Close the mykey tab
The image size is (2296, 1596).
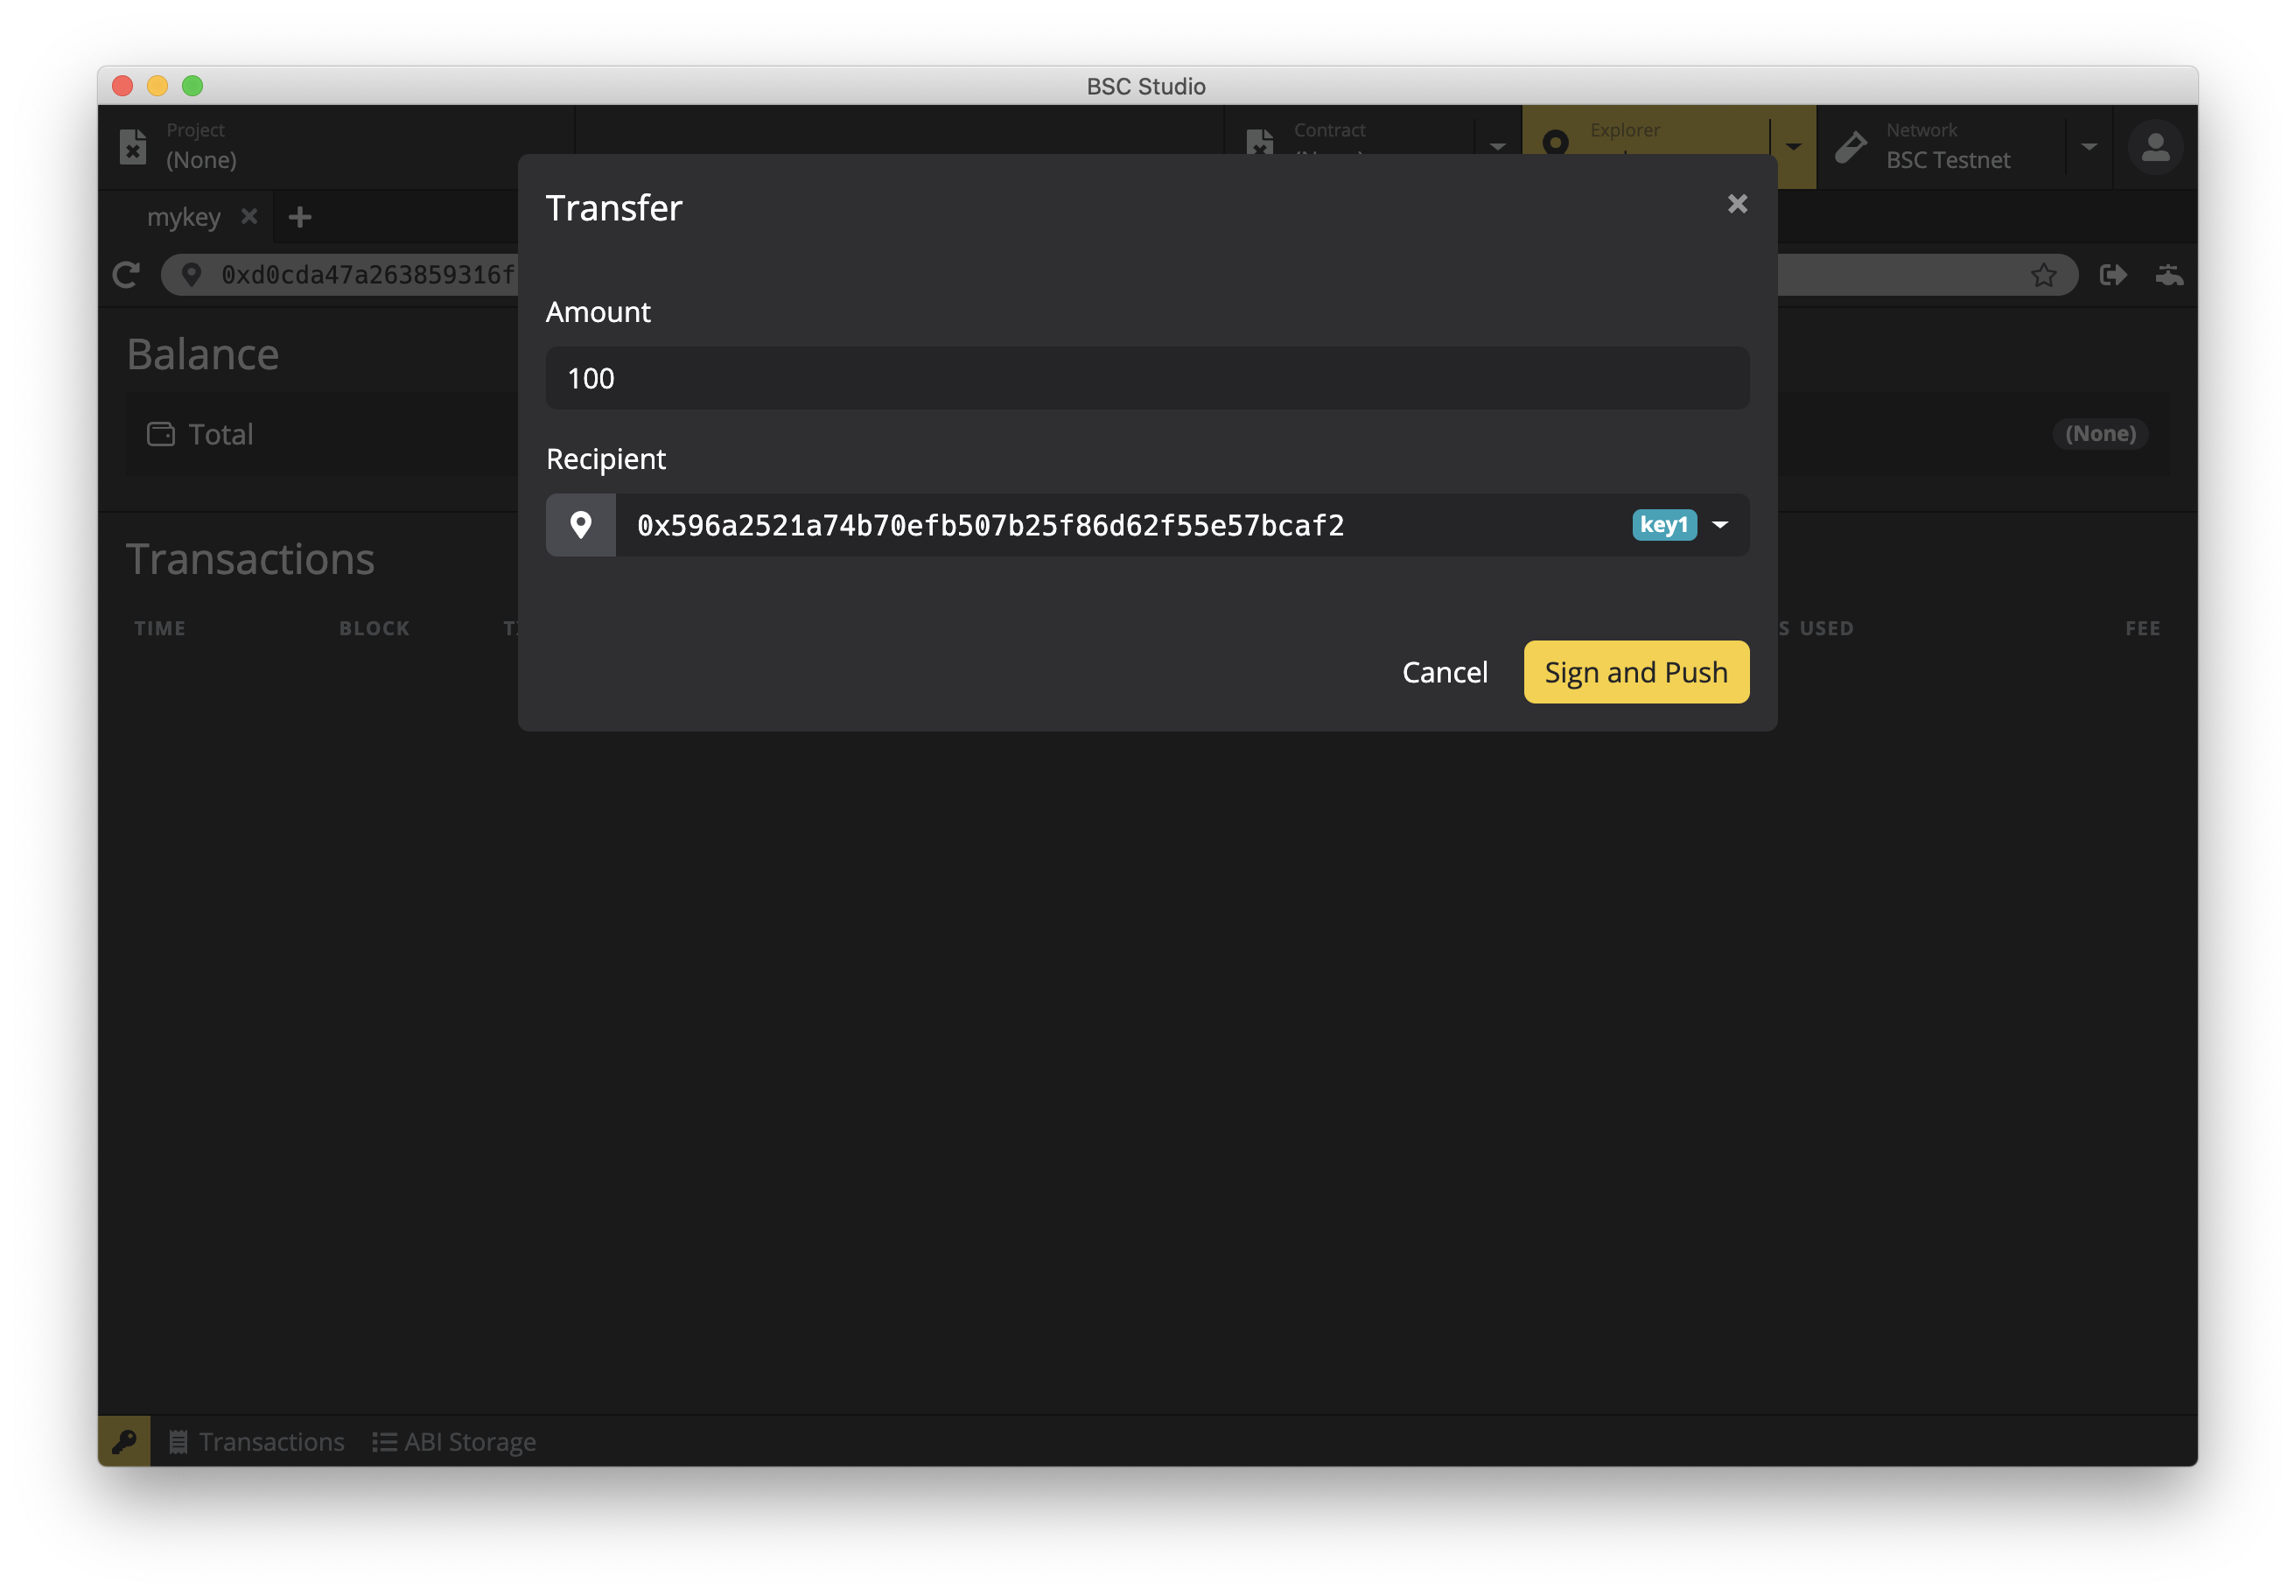pos(249,217)
